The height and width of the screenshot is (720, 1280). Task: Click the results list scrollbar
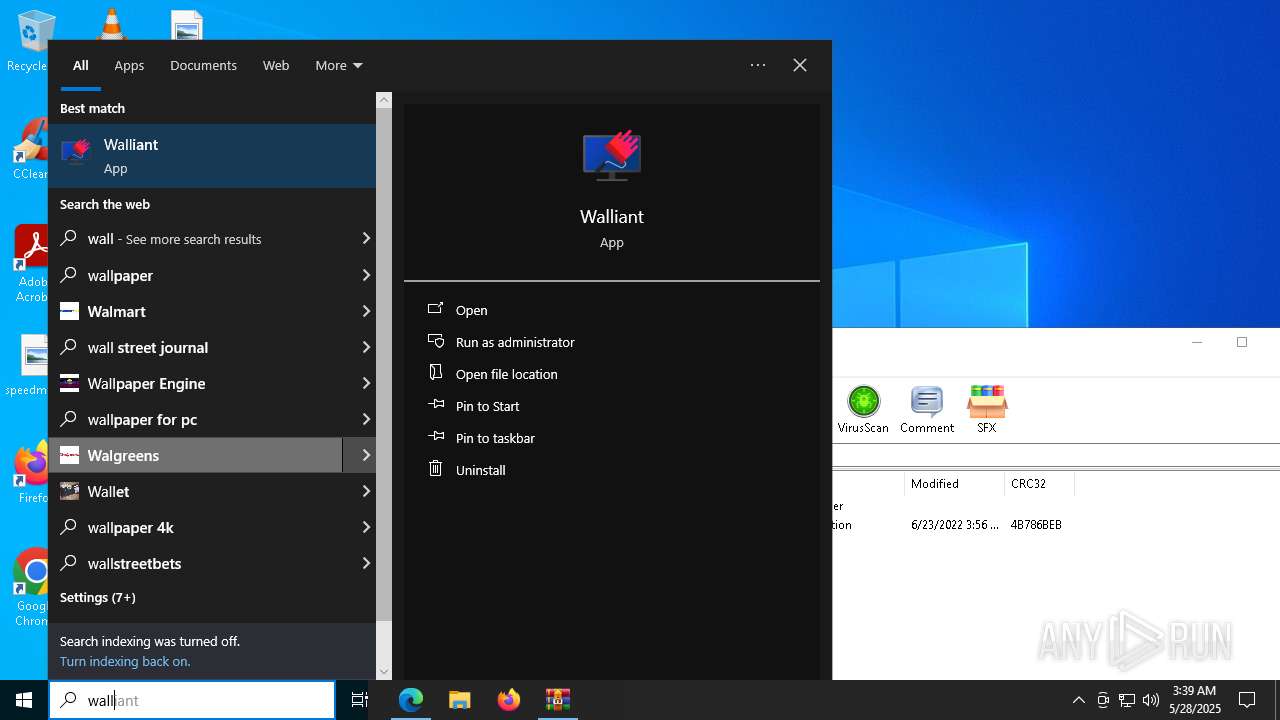pyautogui.click(x=384, y=365)
